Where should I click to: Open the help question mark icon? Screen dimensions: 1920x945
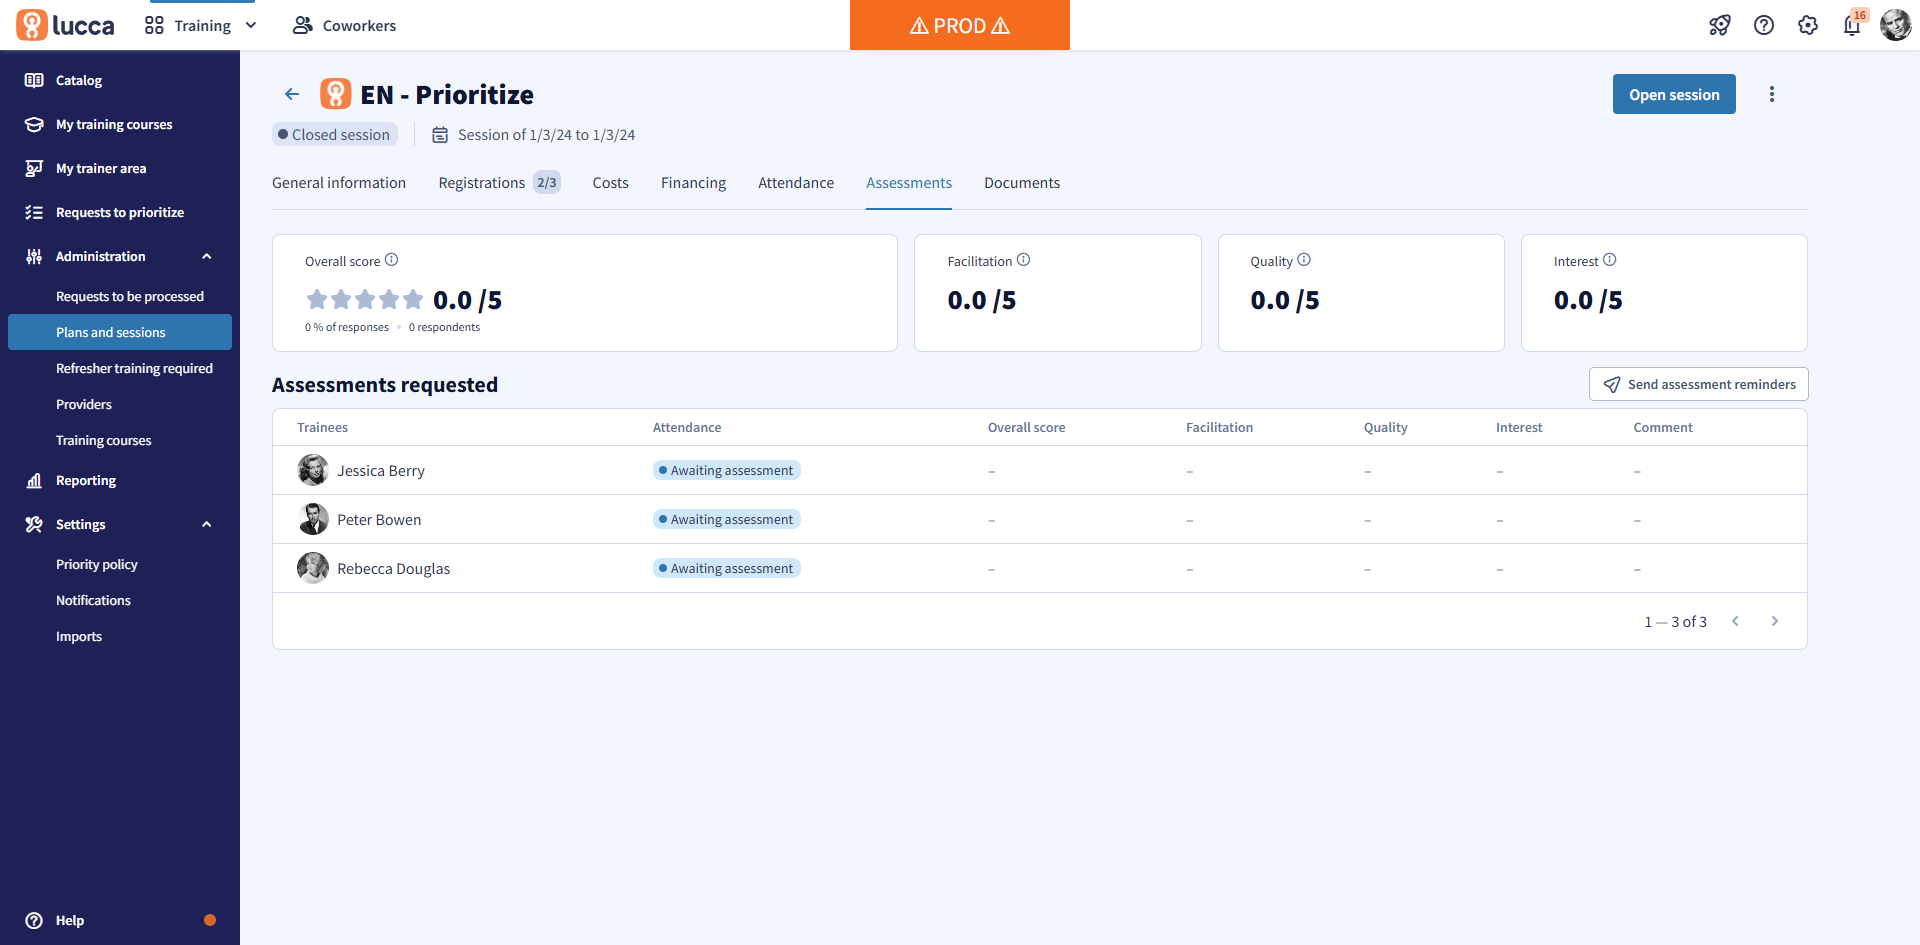pos(1764,25)
